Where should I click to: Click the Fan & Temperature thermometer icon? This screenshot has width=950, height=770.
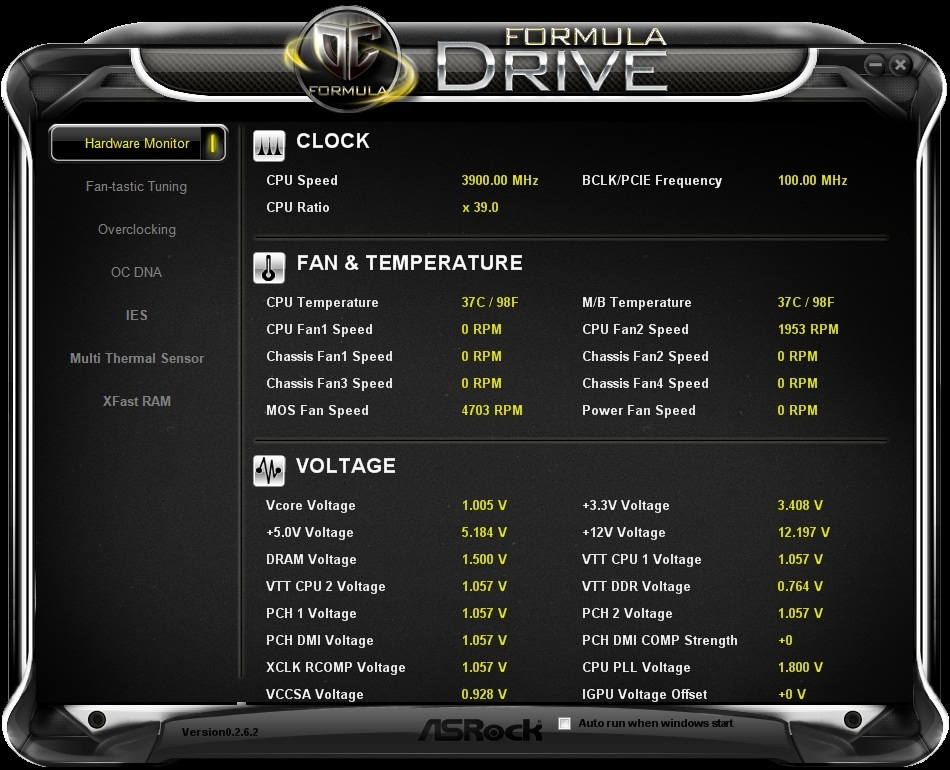point(269,268)
